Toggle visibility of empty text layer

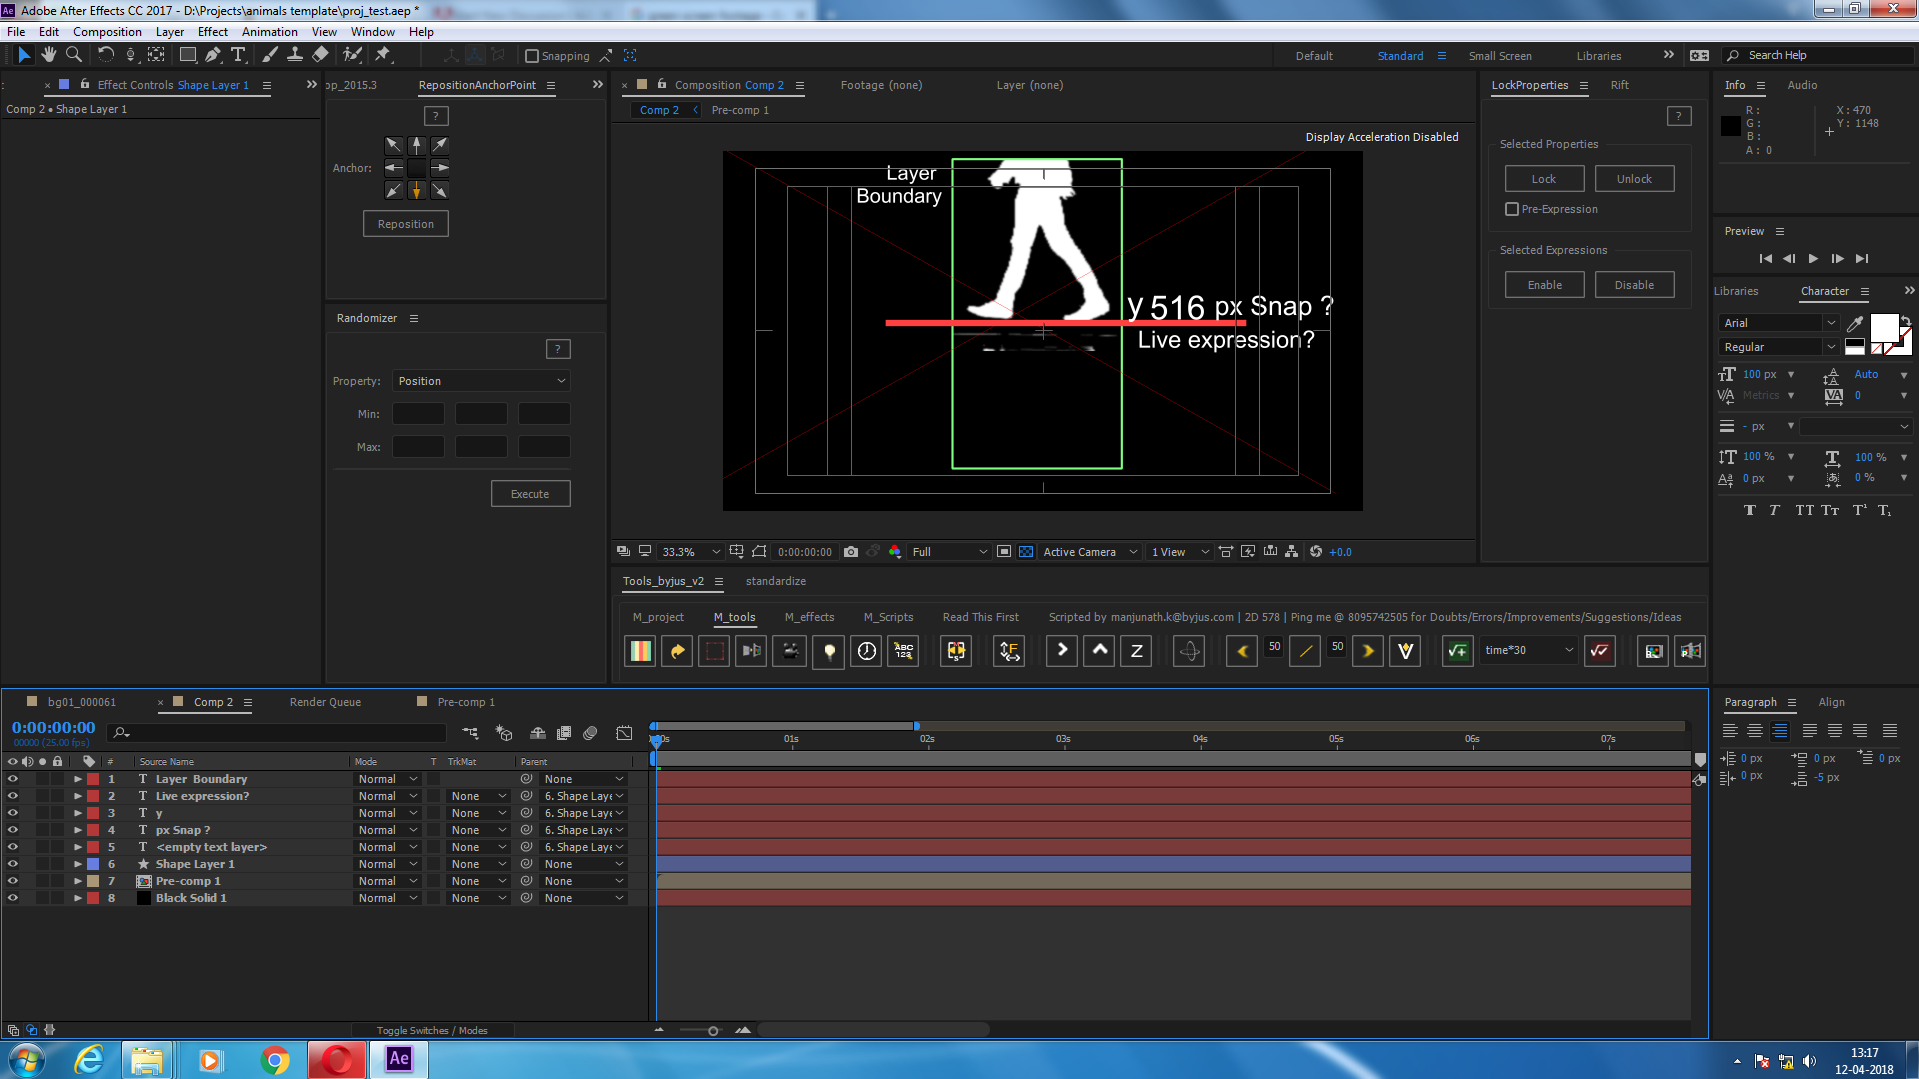pyautogui.click(x=13, y=847)
